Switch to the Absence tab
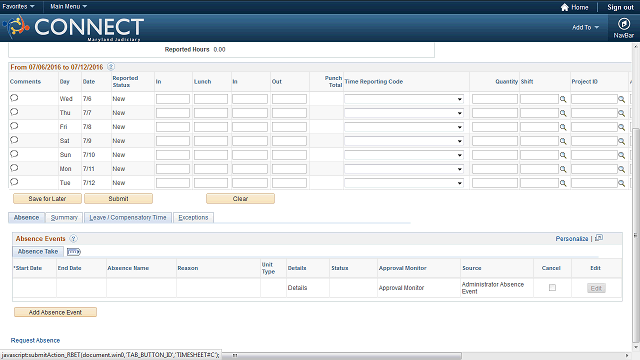640x360 pixels. (x=27, y=218)
